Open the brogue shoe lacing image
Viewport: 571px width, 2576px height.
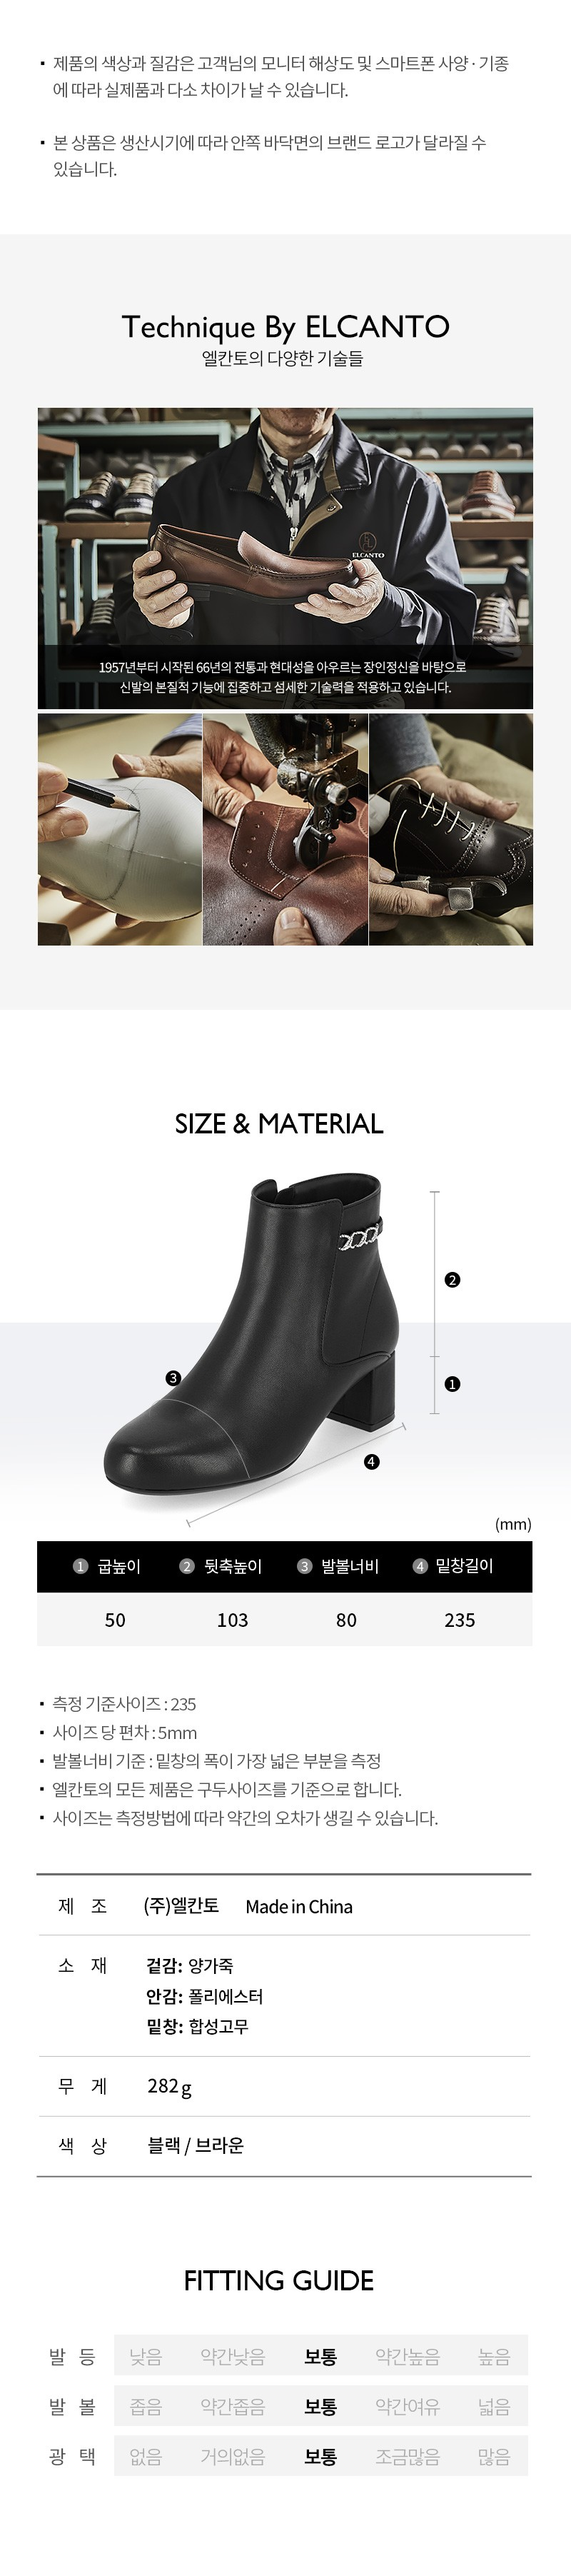pyautogui.click(x=451, y=829)
